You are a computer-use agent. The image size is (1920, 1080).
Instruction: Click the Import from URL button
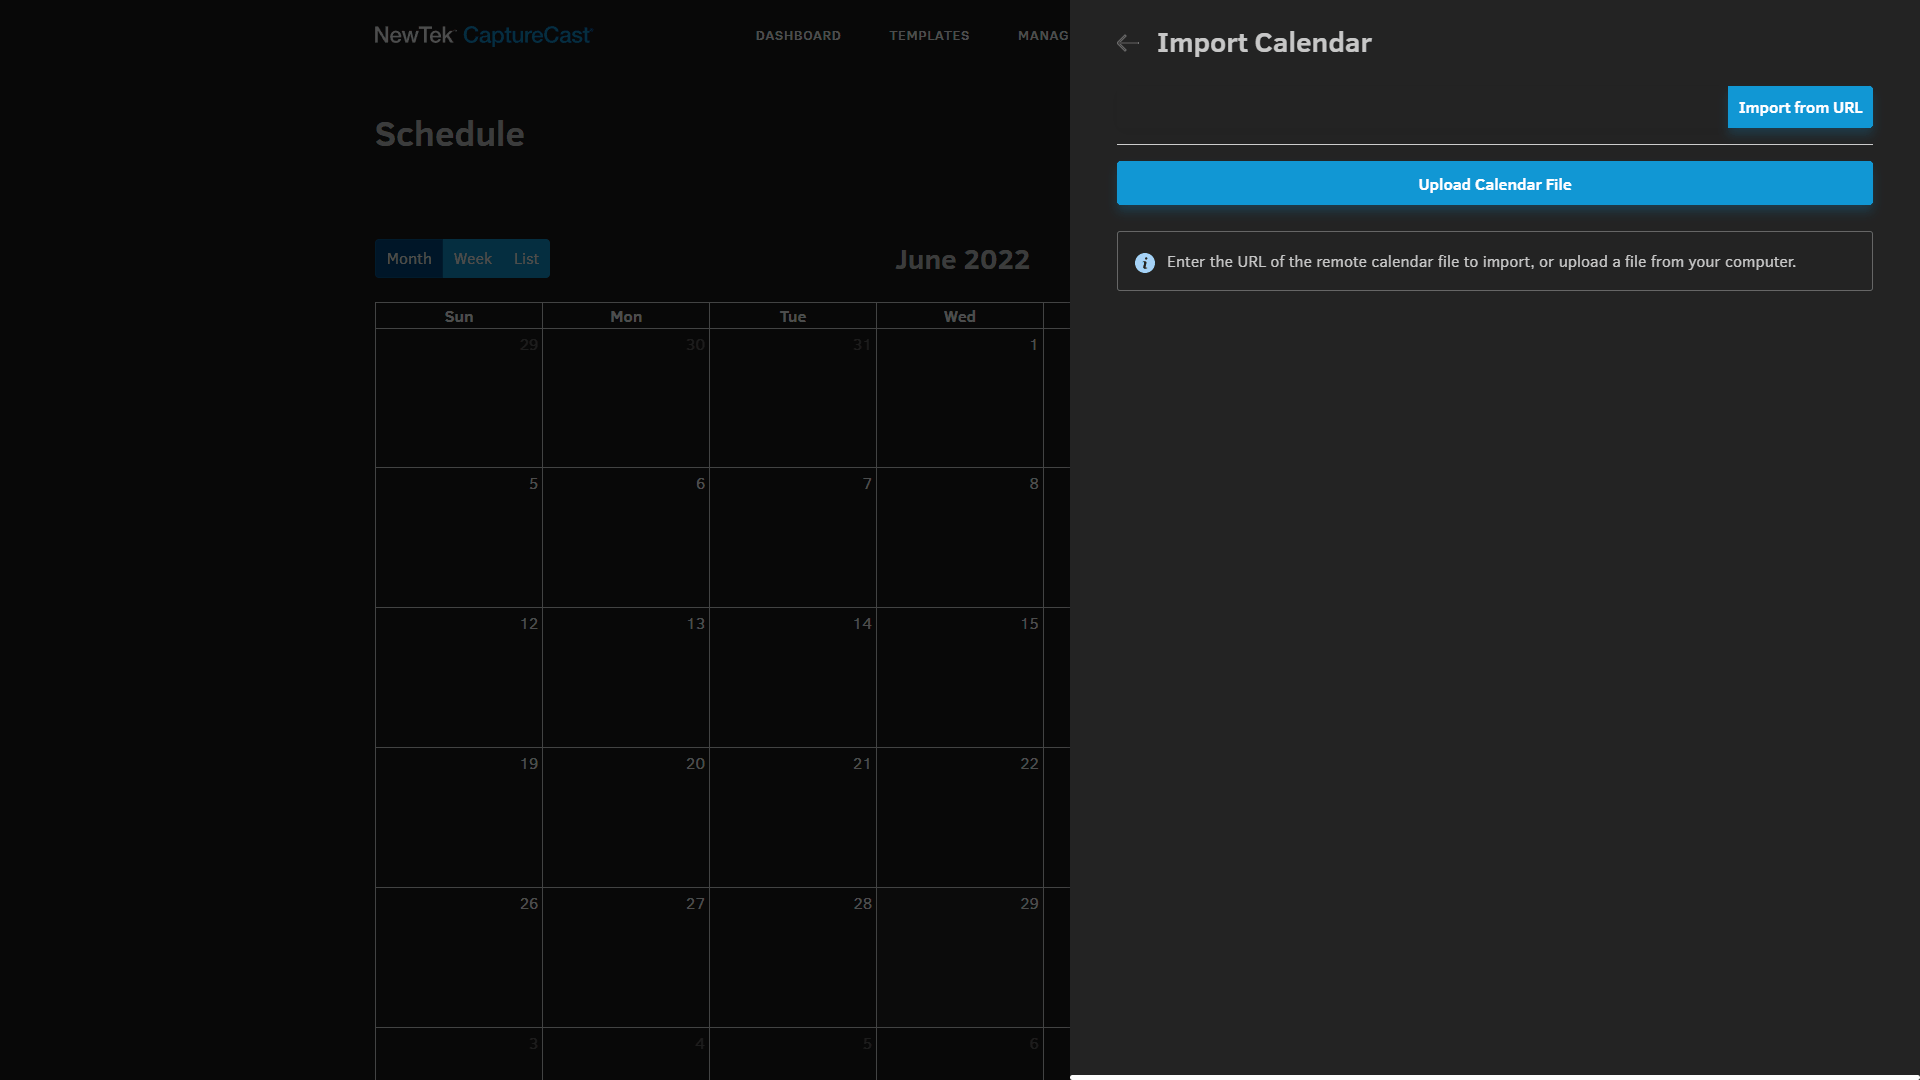(1799, 107)
